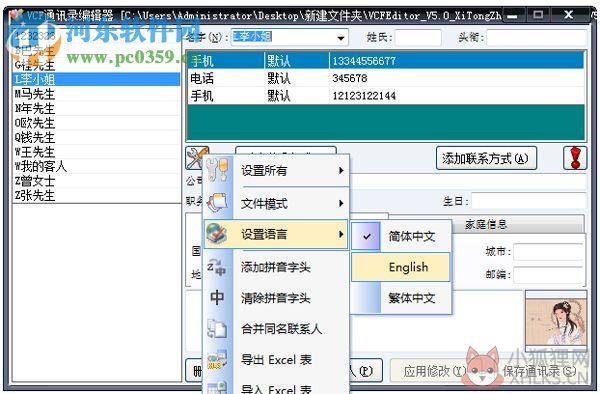Click the 导出 Excel 表 icon
Screen dimensions: 600x394
[217, 360]
